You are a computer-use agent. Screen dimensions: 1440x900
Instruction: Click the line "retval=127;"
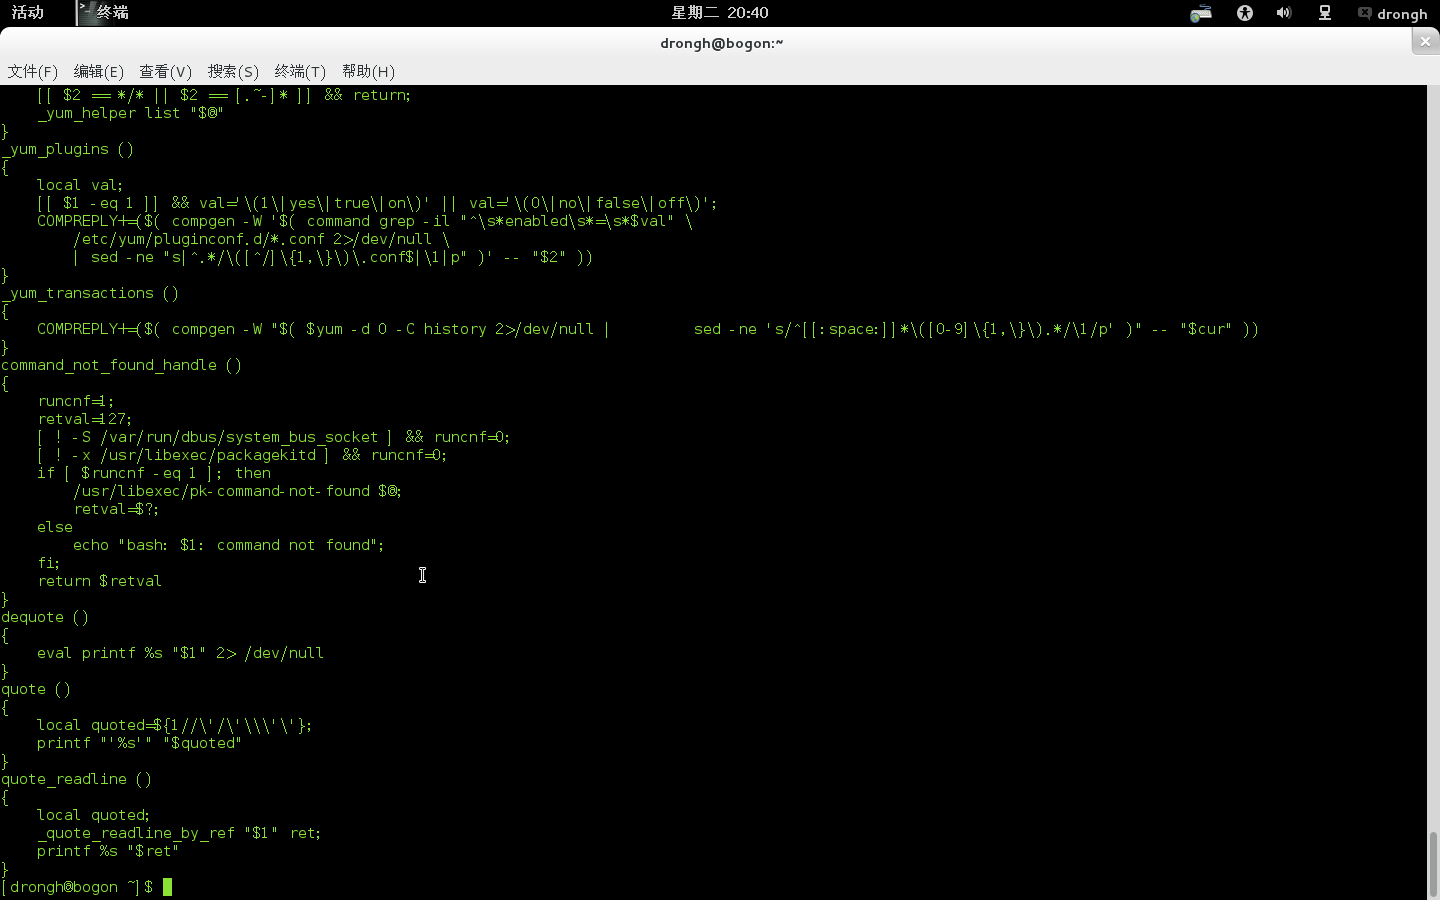click(x=85, y=419)
